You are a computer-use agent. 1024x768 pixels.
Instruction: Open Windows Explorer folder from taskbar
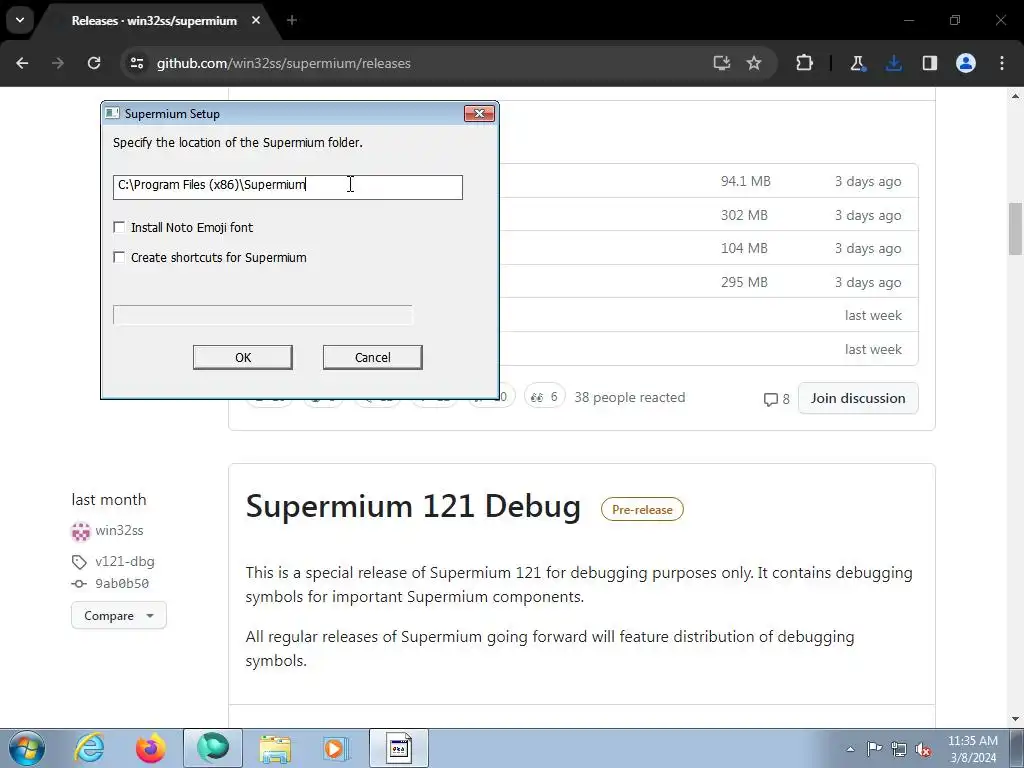[275, 748]
